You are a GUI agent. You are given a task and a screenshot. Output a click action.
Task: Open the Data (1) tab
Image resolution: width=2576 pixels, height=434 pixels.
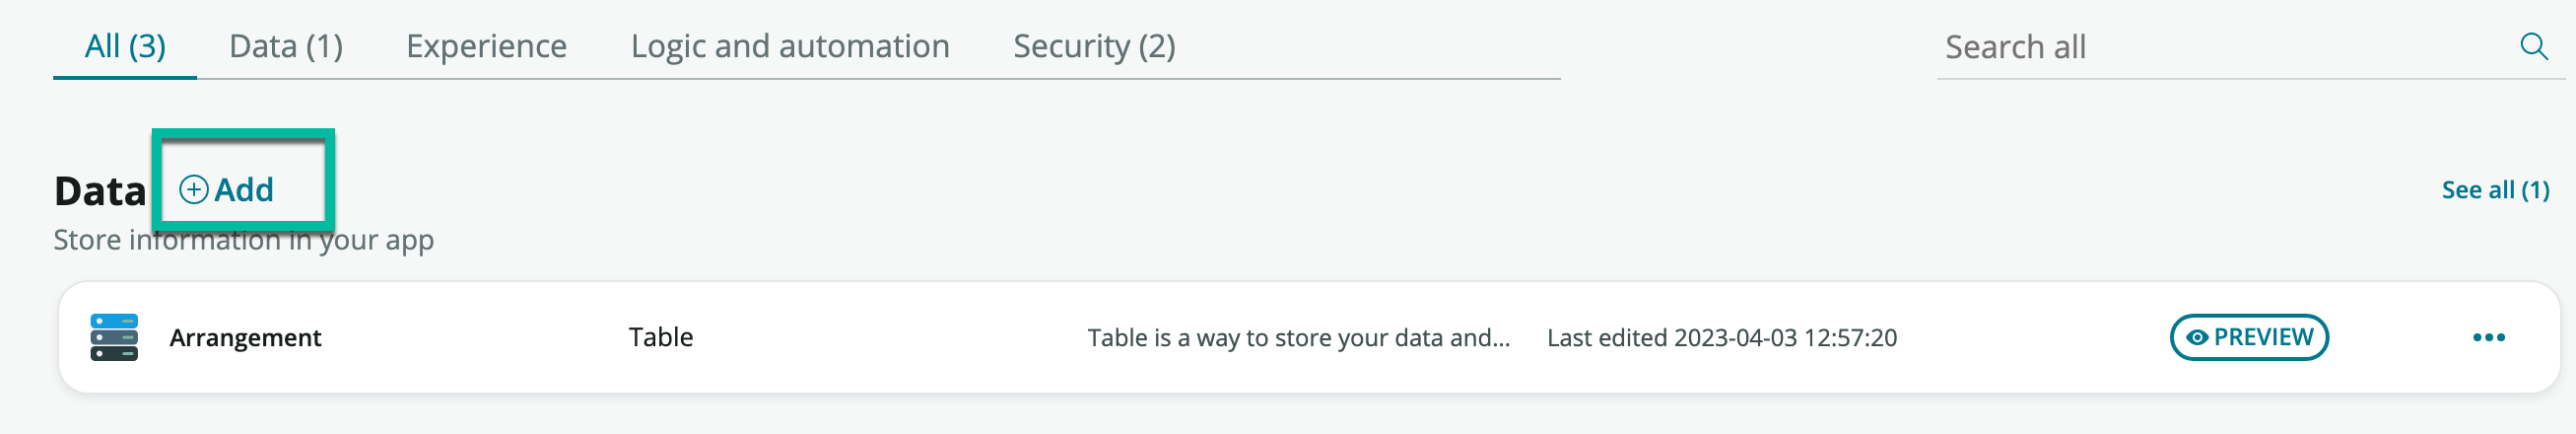tap(286, 46)
